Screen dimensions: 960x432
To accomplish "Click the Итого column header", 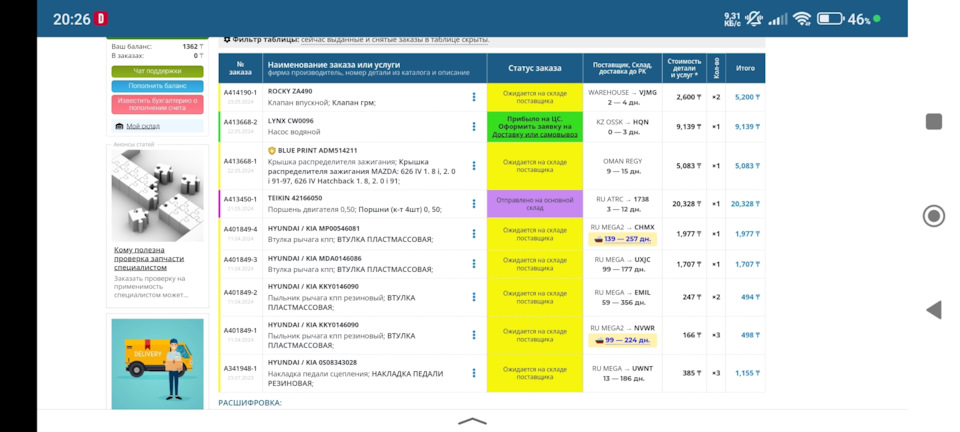I will coord(745,68).
